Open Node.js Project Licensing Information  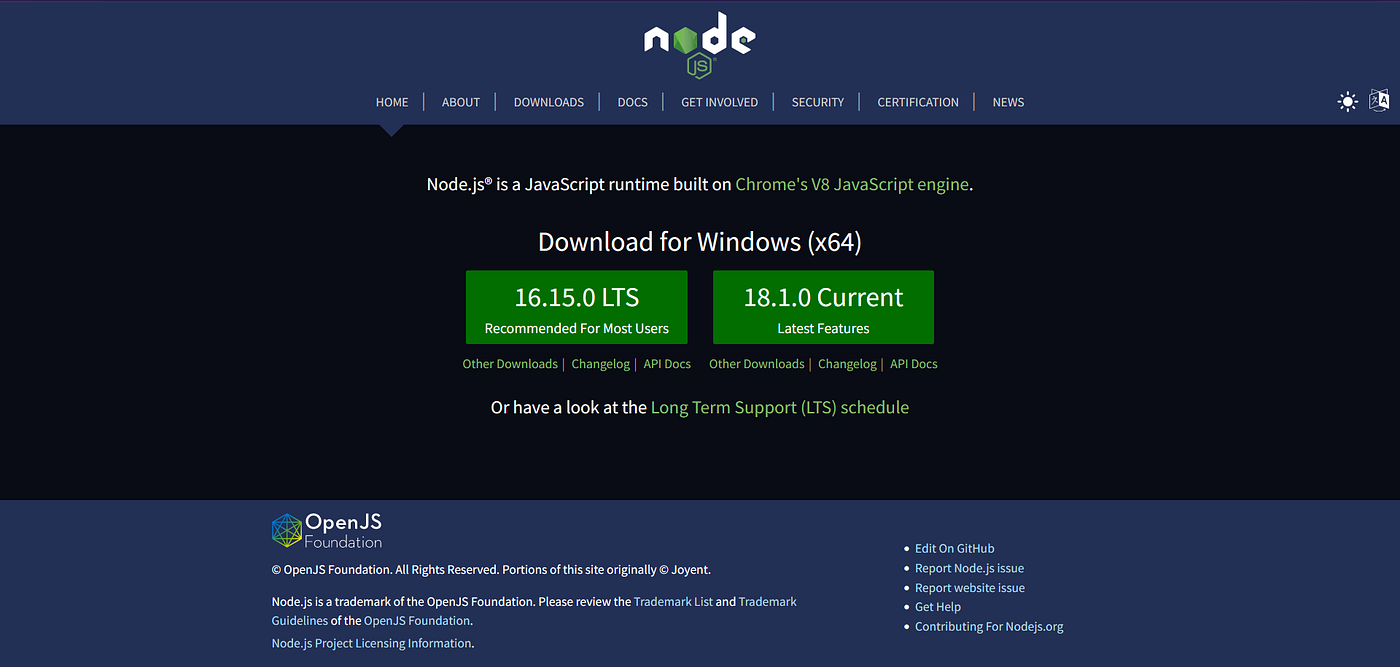tap(371, 643)
